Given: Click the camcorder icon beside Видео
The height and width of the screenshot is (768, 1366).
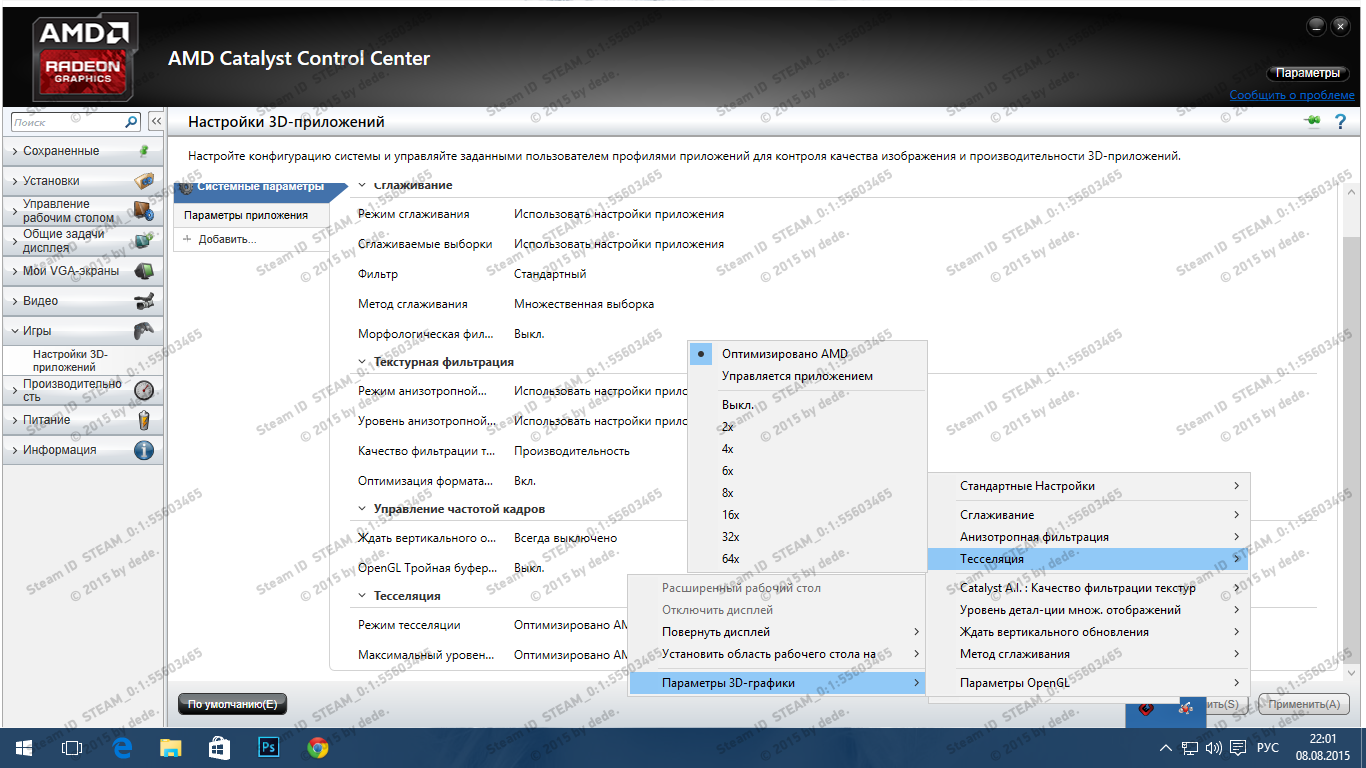Looking at the screenshot, I should pyautogui.click(x=144, y=301).
